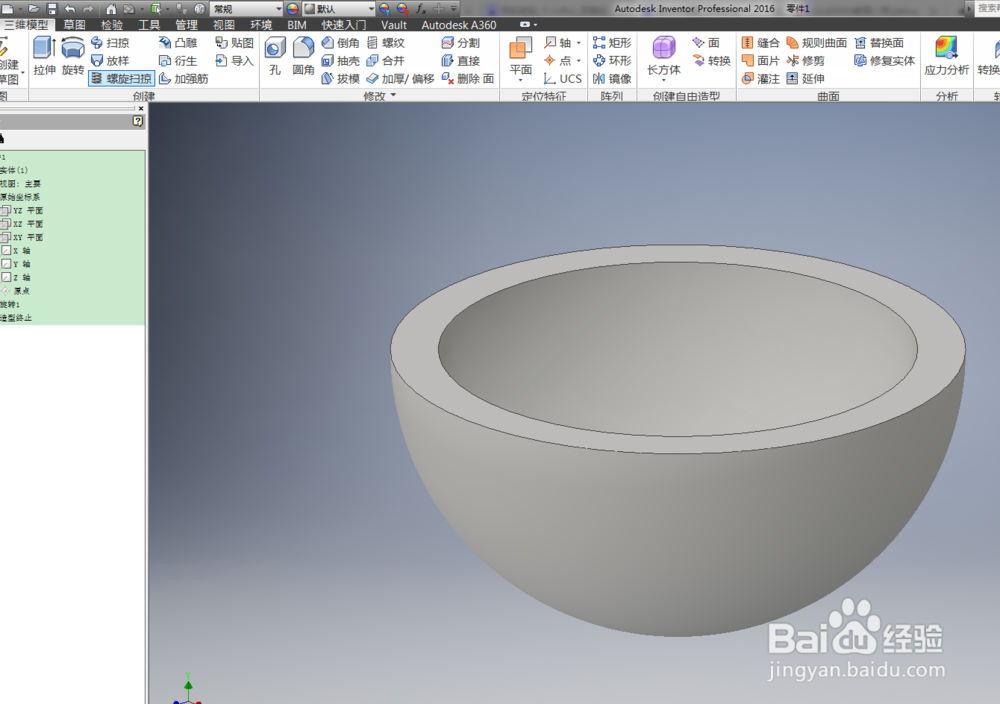Select the 孔 hole tool

click(275, 56)
